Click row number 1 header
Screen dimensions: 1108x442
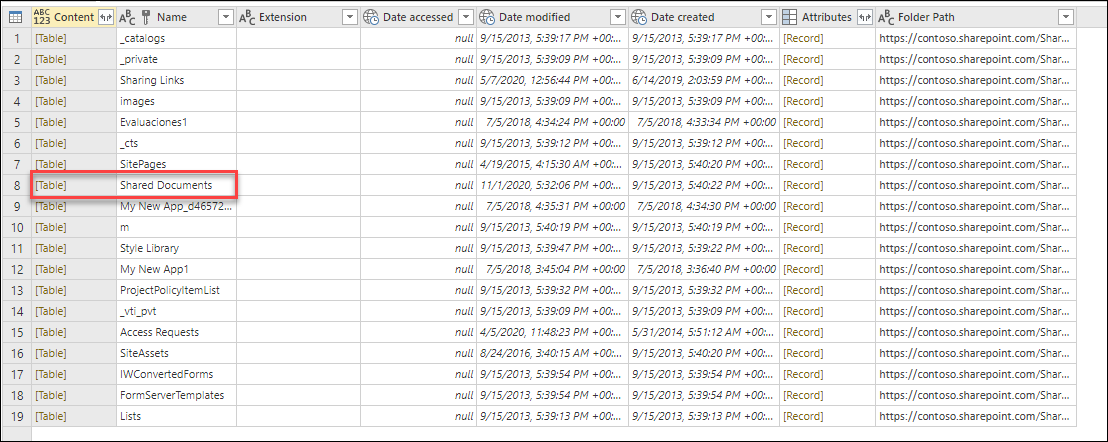(16, 38)
